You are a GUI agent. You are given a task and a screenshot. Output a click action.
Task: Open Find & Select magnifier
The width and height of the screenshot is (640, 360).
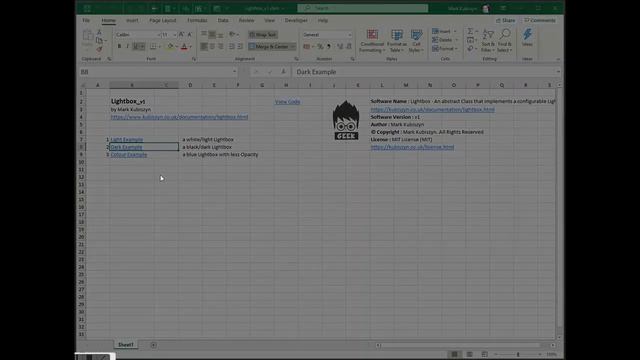[x=504, y=41]
